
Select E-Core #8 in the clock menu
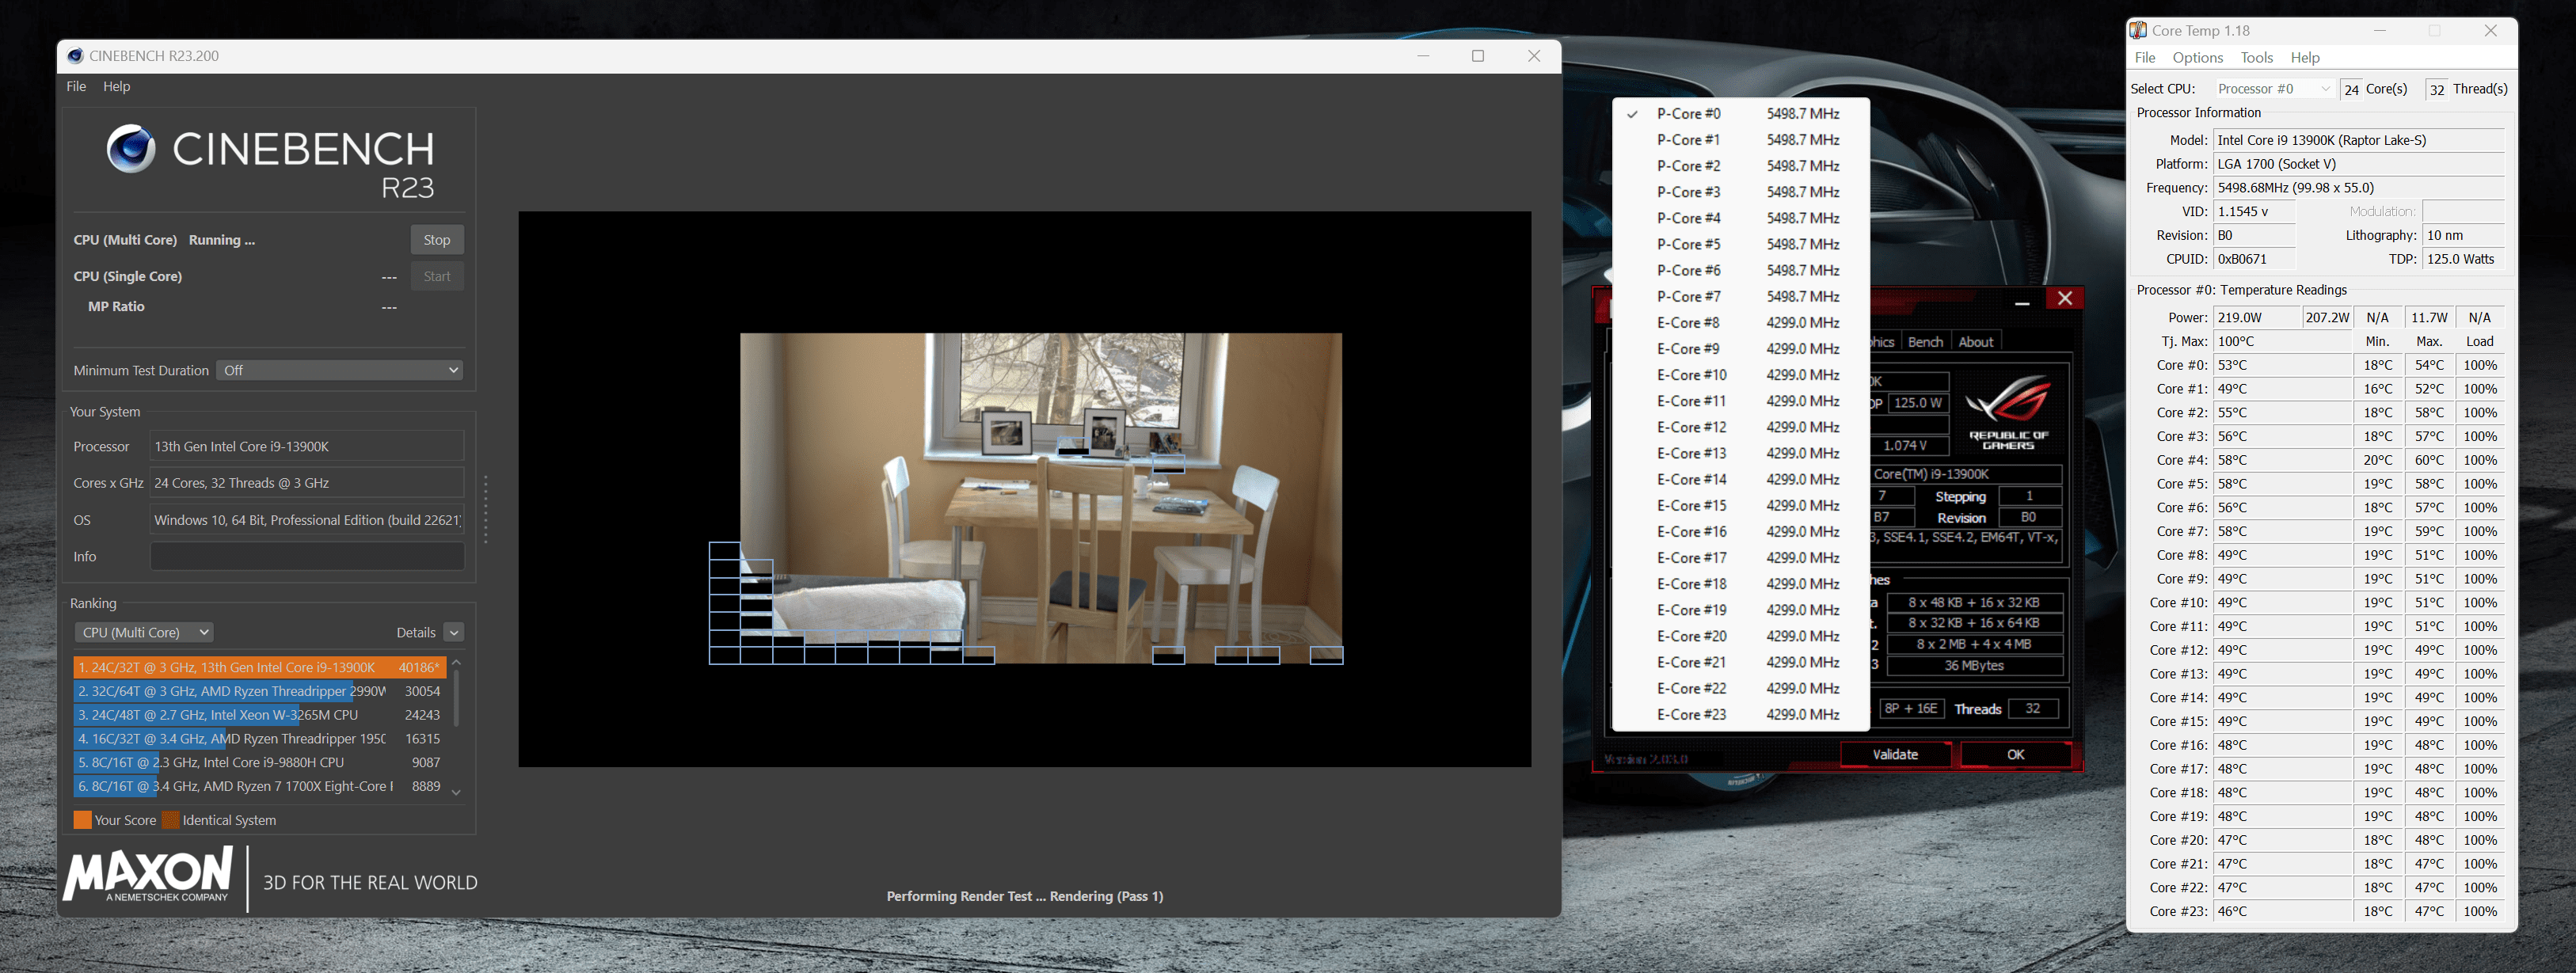pyautogui.click(x=1740, y=323)
